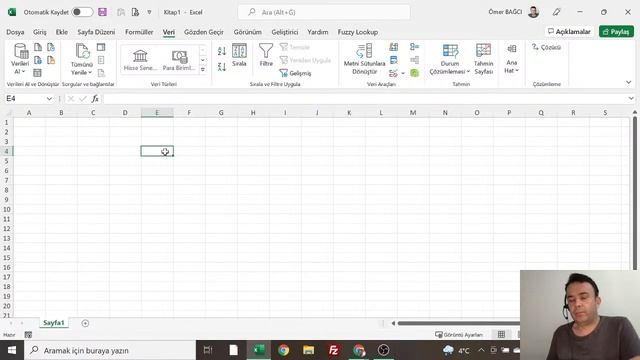640x360 pixels.
Task: Click Tahmin Sayfası forecast sheet
Action: (484, 59)
